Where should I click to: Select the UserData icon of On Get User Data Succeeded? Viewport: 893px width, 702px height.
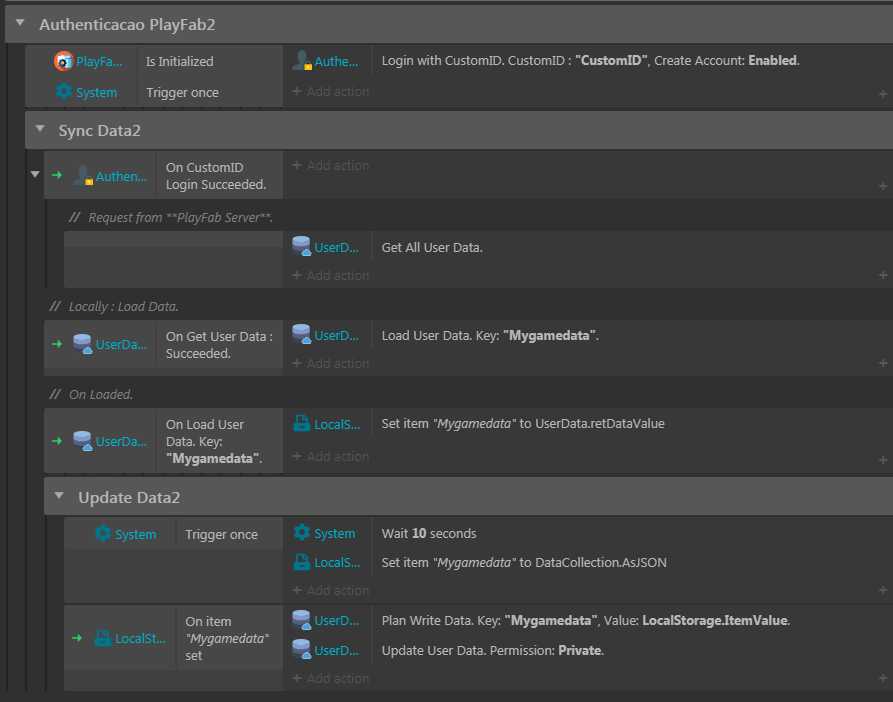[x=83, y=344]
